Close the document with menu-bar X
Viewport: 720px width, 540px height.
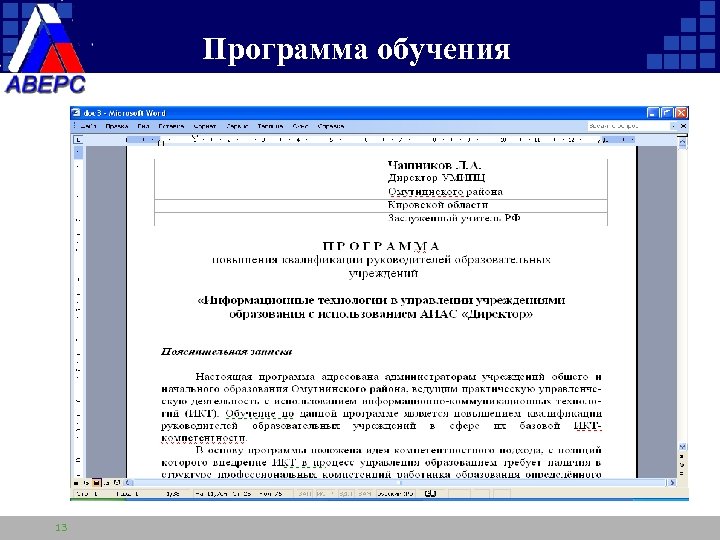[x=683, y=126]
